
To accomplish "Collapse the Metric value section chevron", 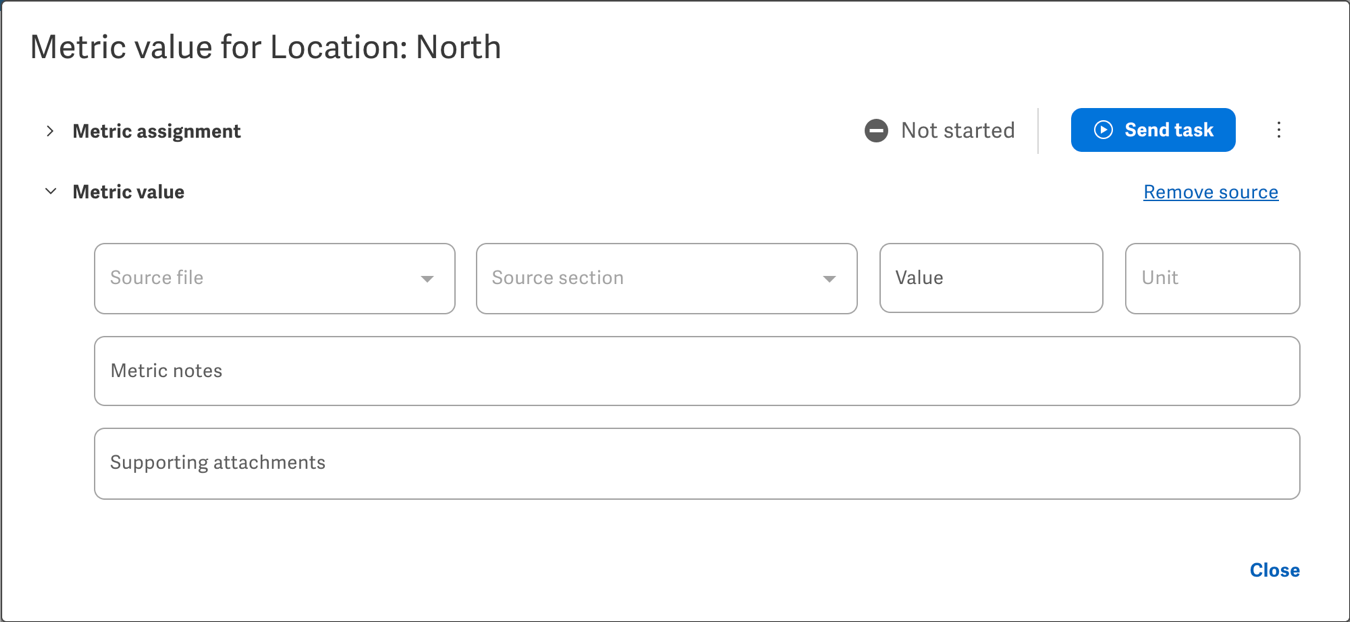I will pos(50,192).
